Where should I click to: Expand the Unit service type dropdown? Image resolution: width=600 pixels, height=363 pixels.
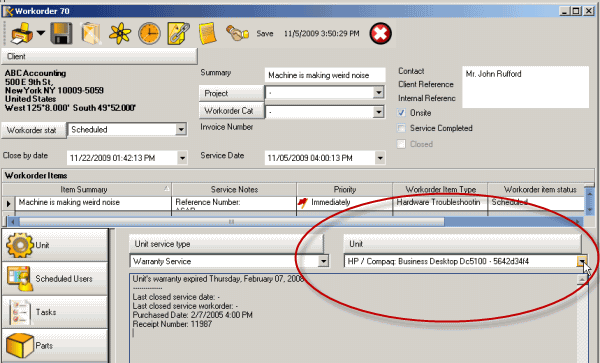tap(323, 261)
